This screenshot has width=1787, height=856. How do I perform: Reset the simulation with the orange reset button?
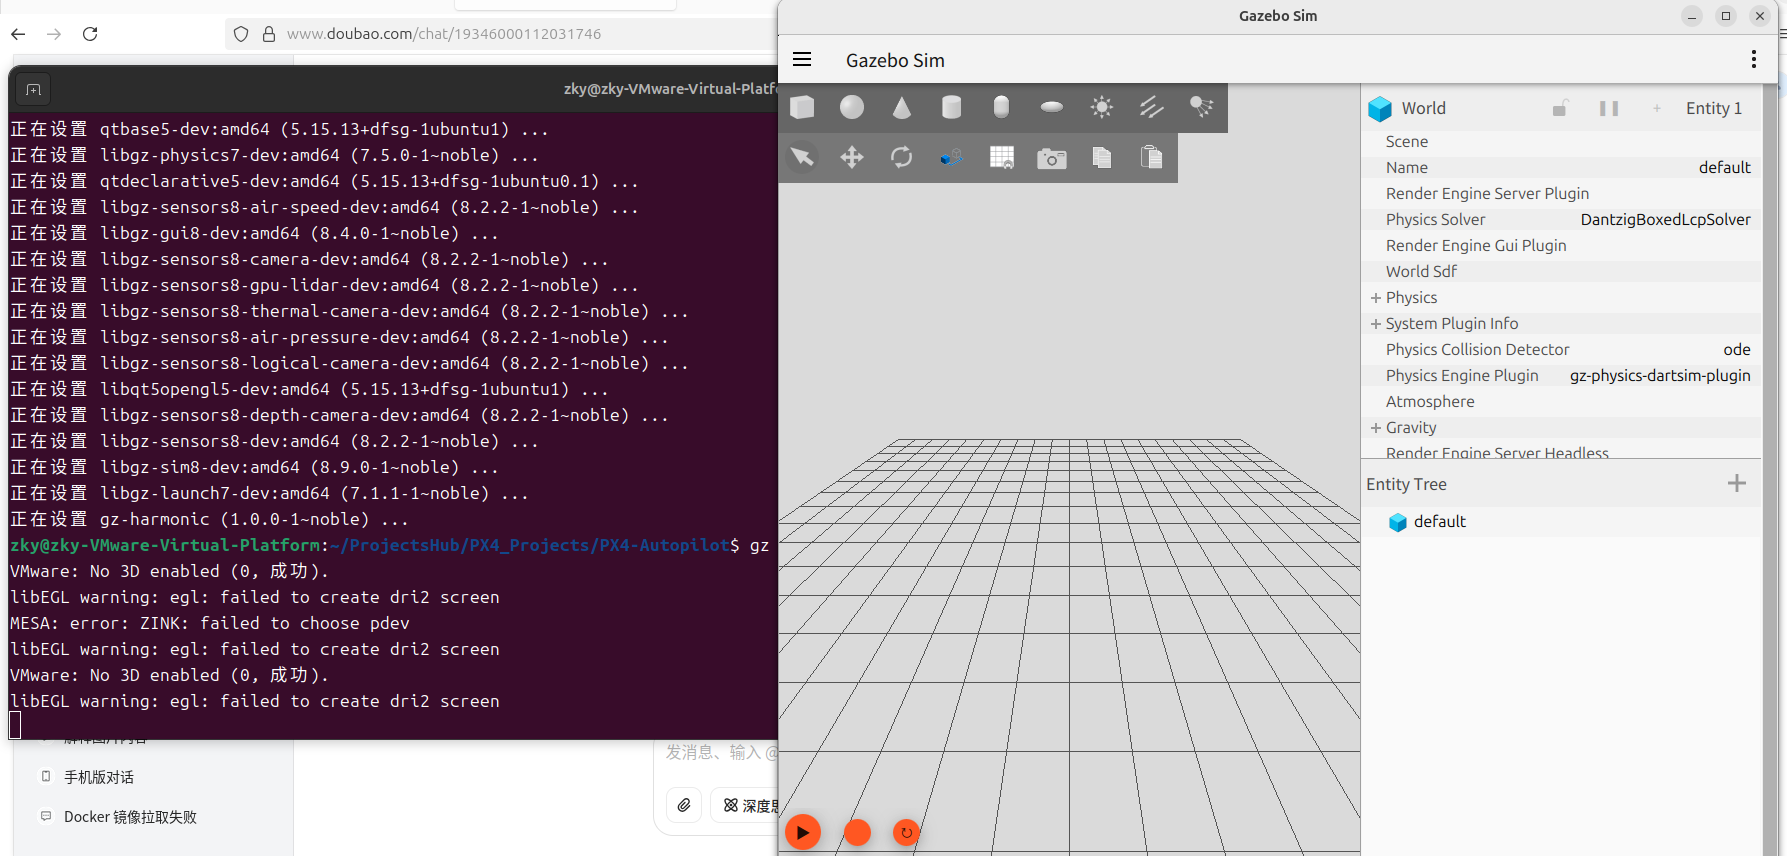(906, 832)
